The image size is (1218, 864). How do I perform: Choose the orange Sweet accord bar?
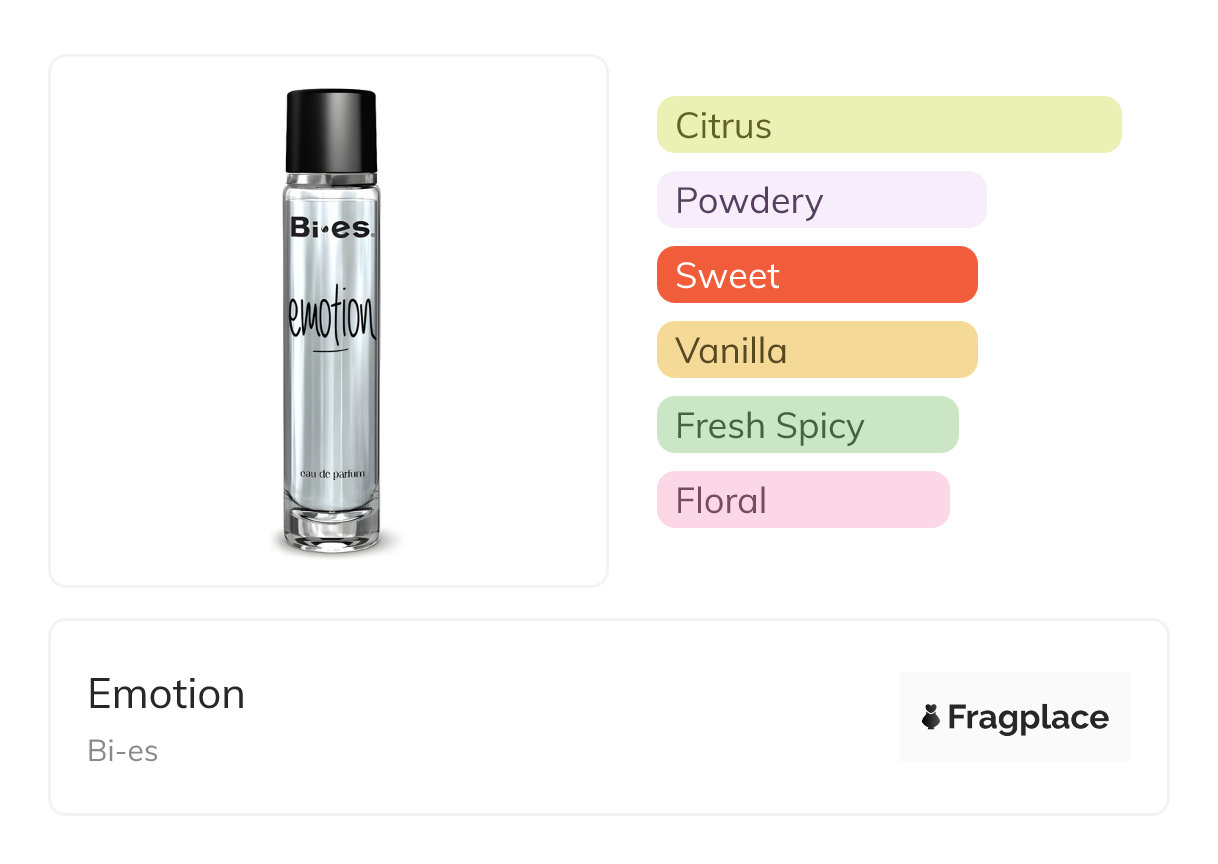click(x=816, y=275)
